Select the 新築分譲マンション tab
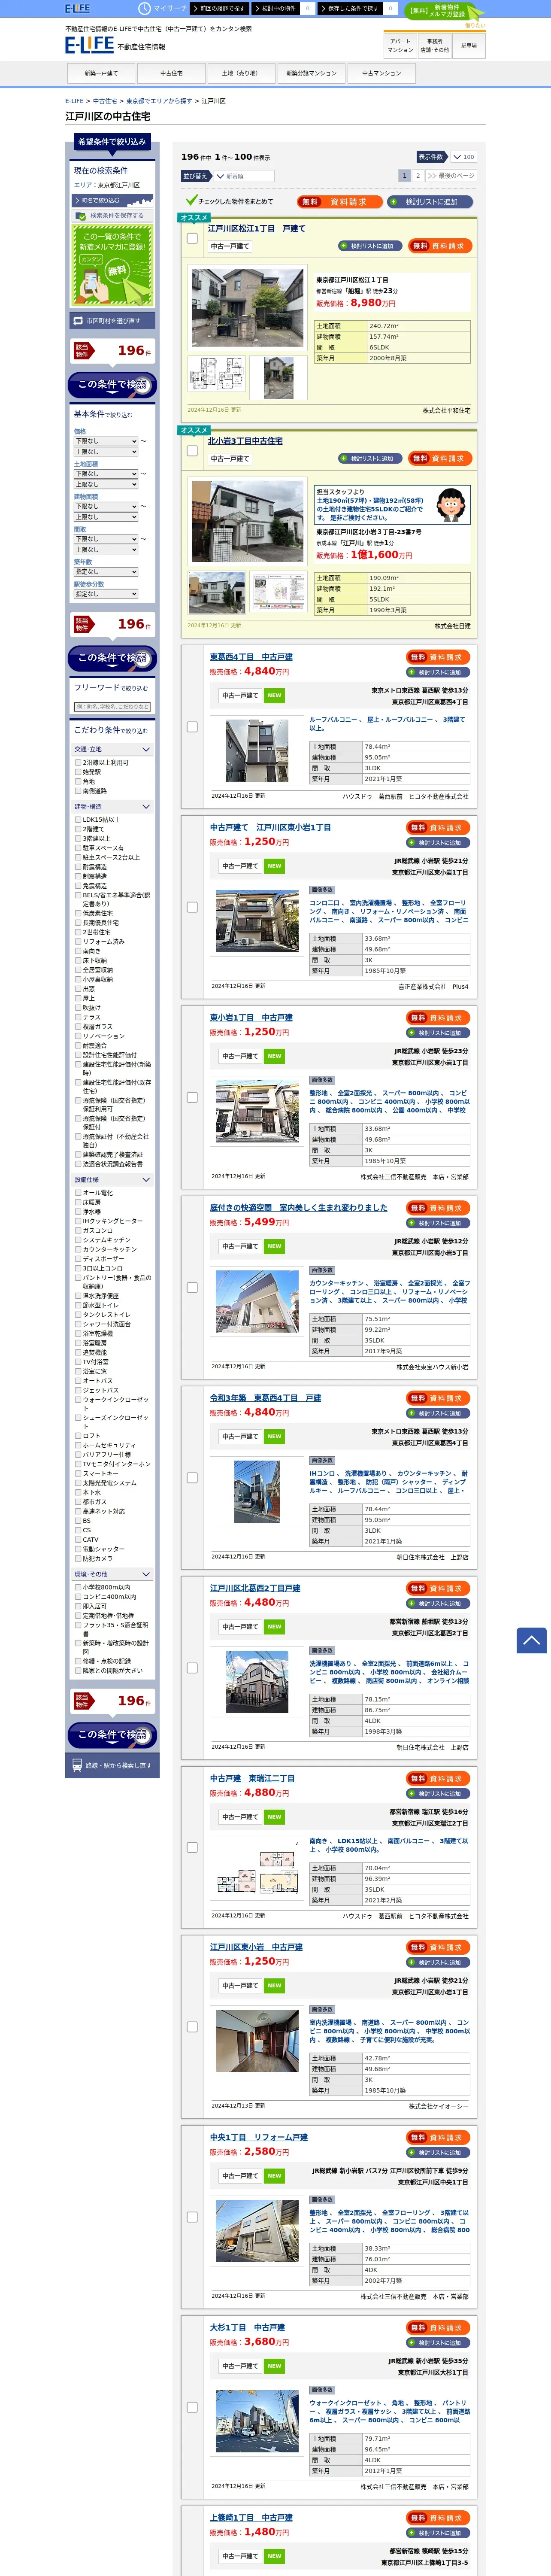The width and height of the screenshot is (551, 2576). 311,73
